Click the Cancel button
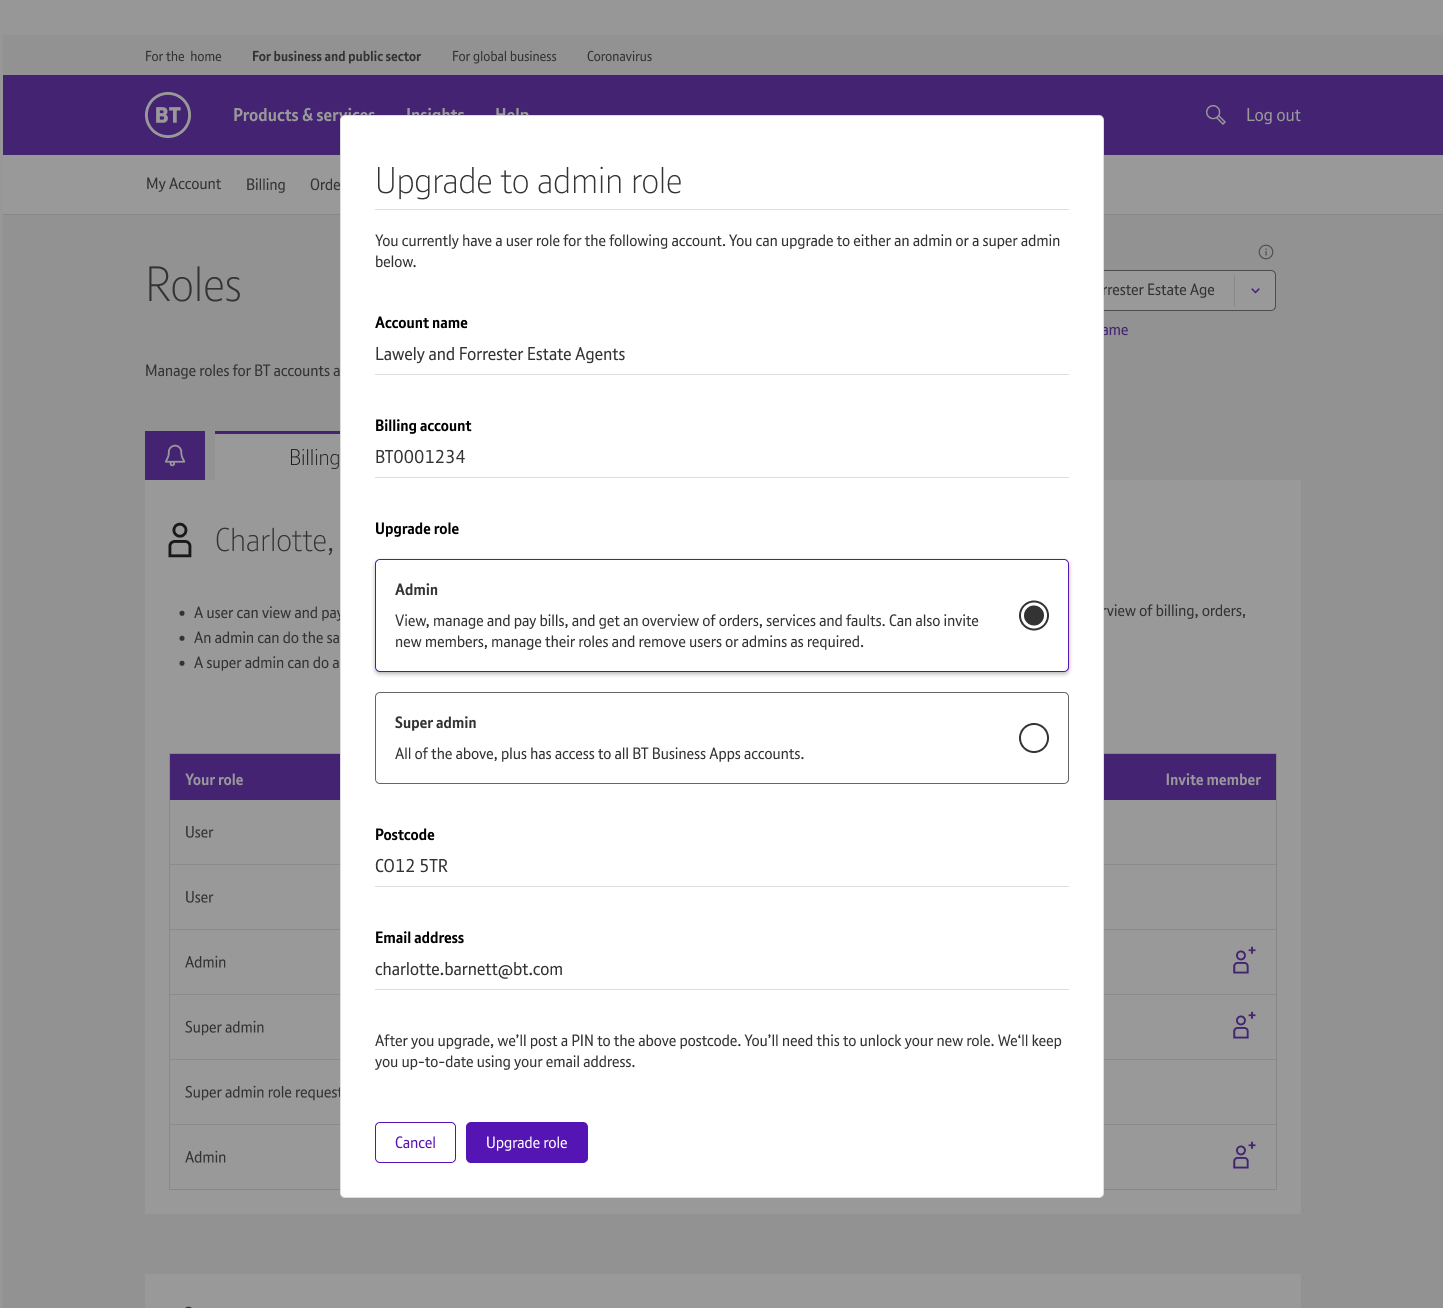 pyautogui.click(x=415, y=1142)
